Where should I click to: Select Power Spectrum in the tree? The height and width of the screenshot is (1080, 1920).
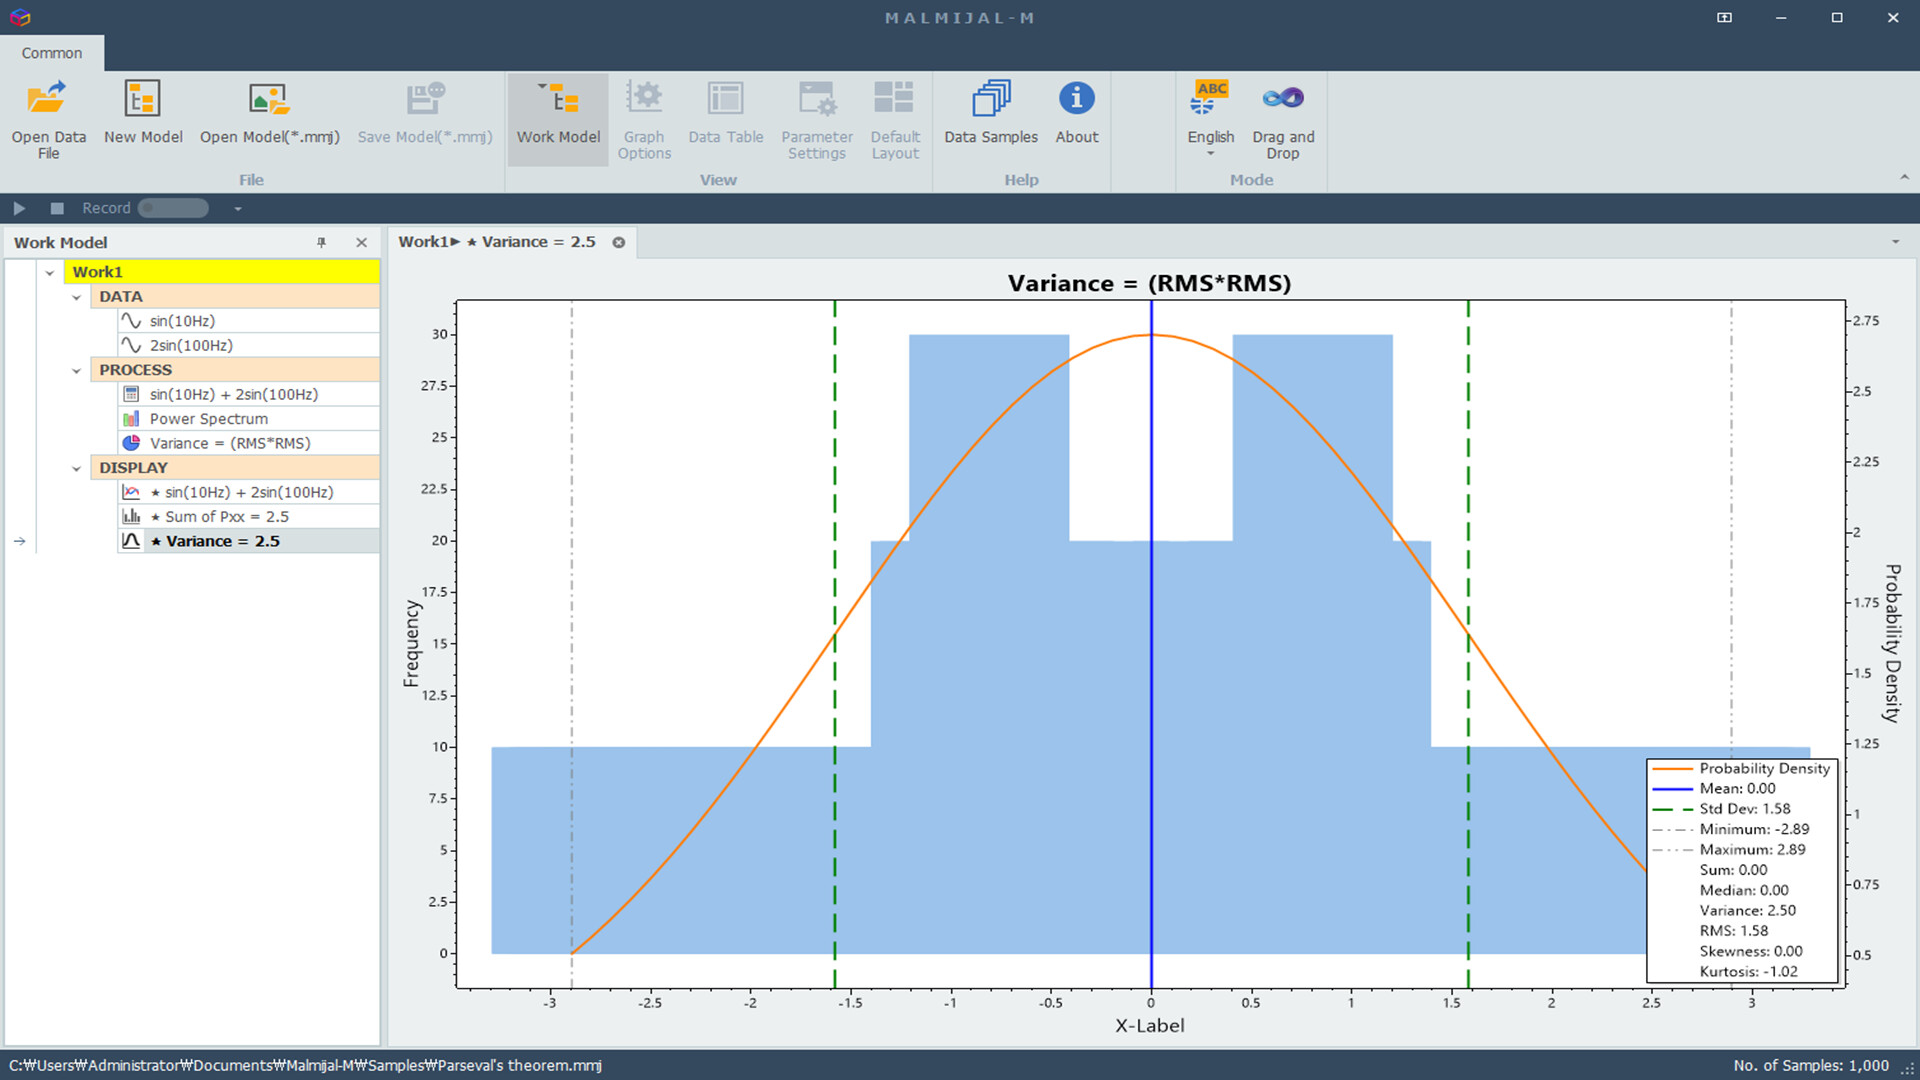[208, 419]
